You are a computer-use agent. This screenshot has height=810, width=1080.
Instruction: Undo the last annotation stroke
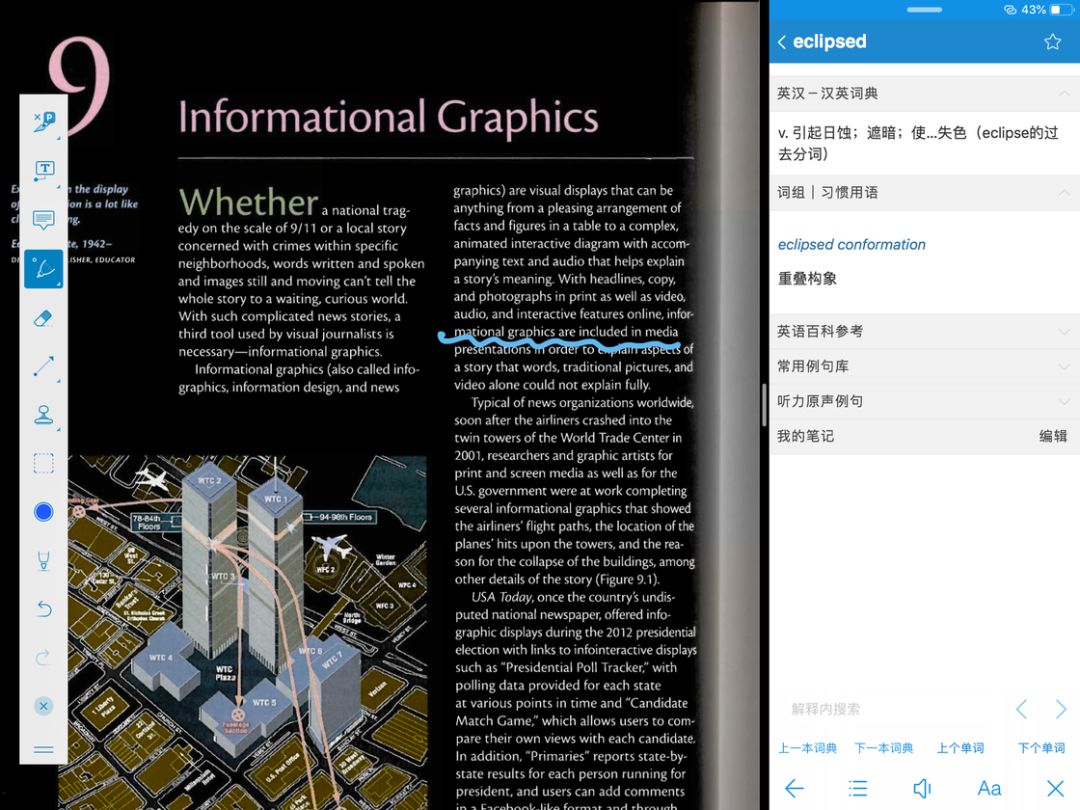44,609
